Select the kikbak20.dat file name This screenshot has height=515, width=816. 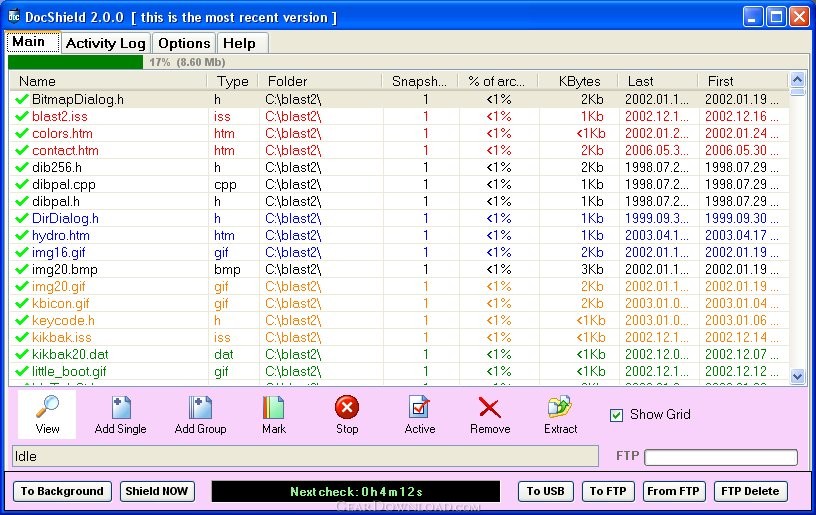(x=70, y=355)
